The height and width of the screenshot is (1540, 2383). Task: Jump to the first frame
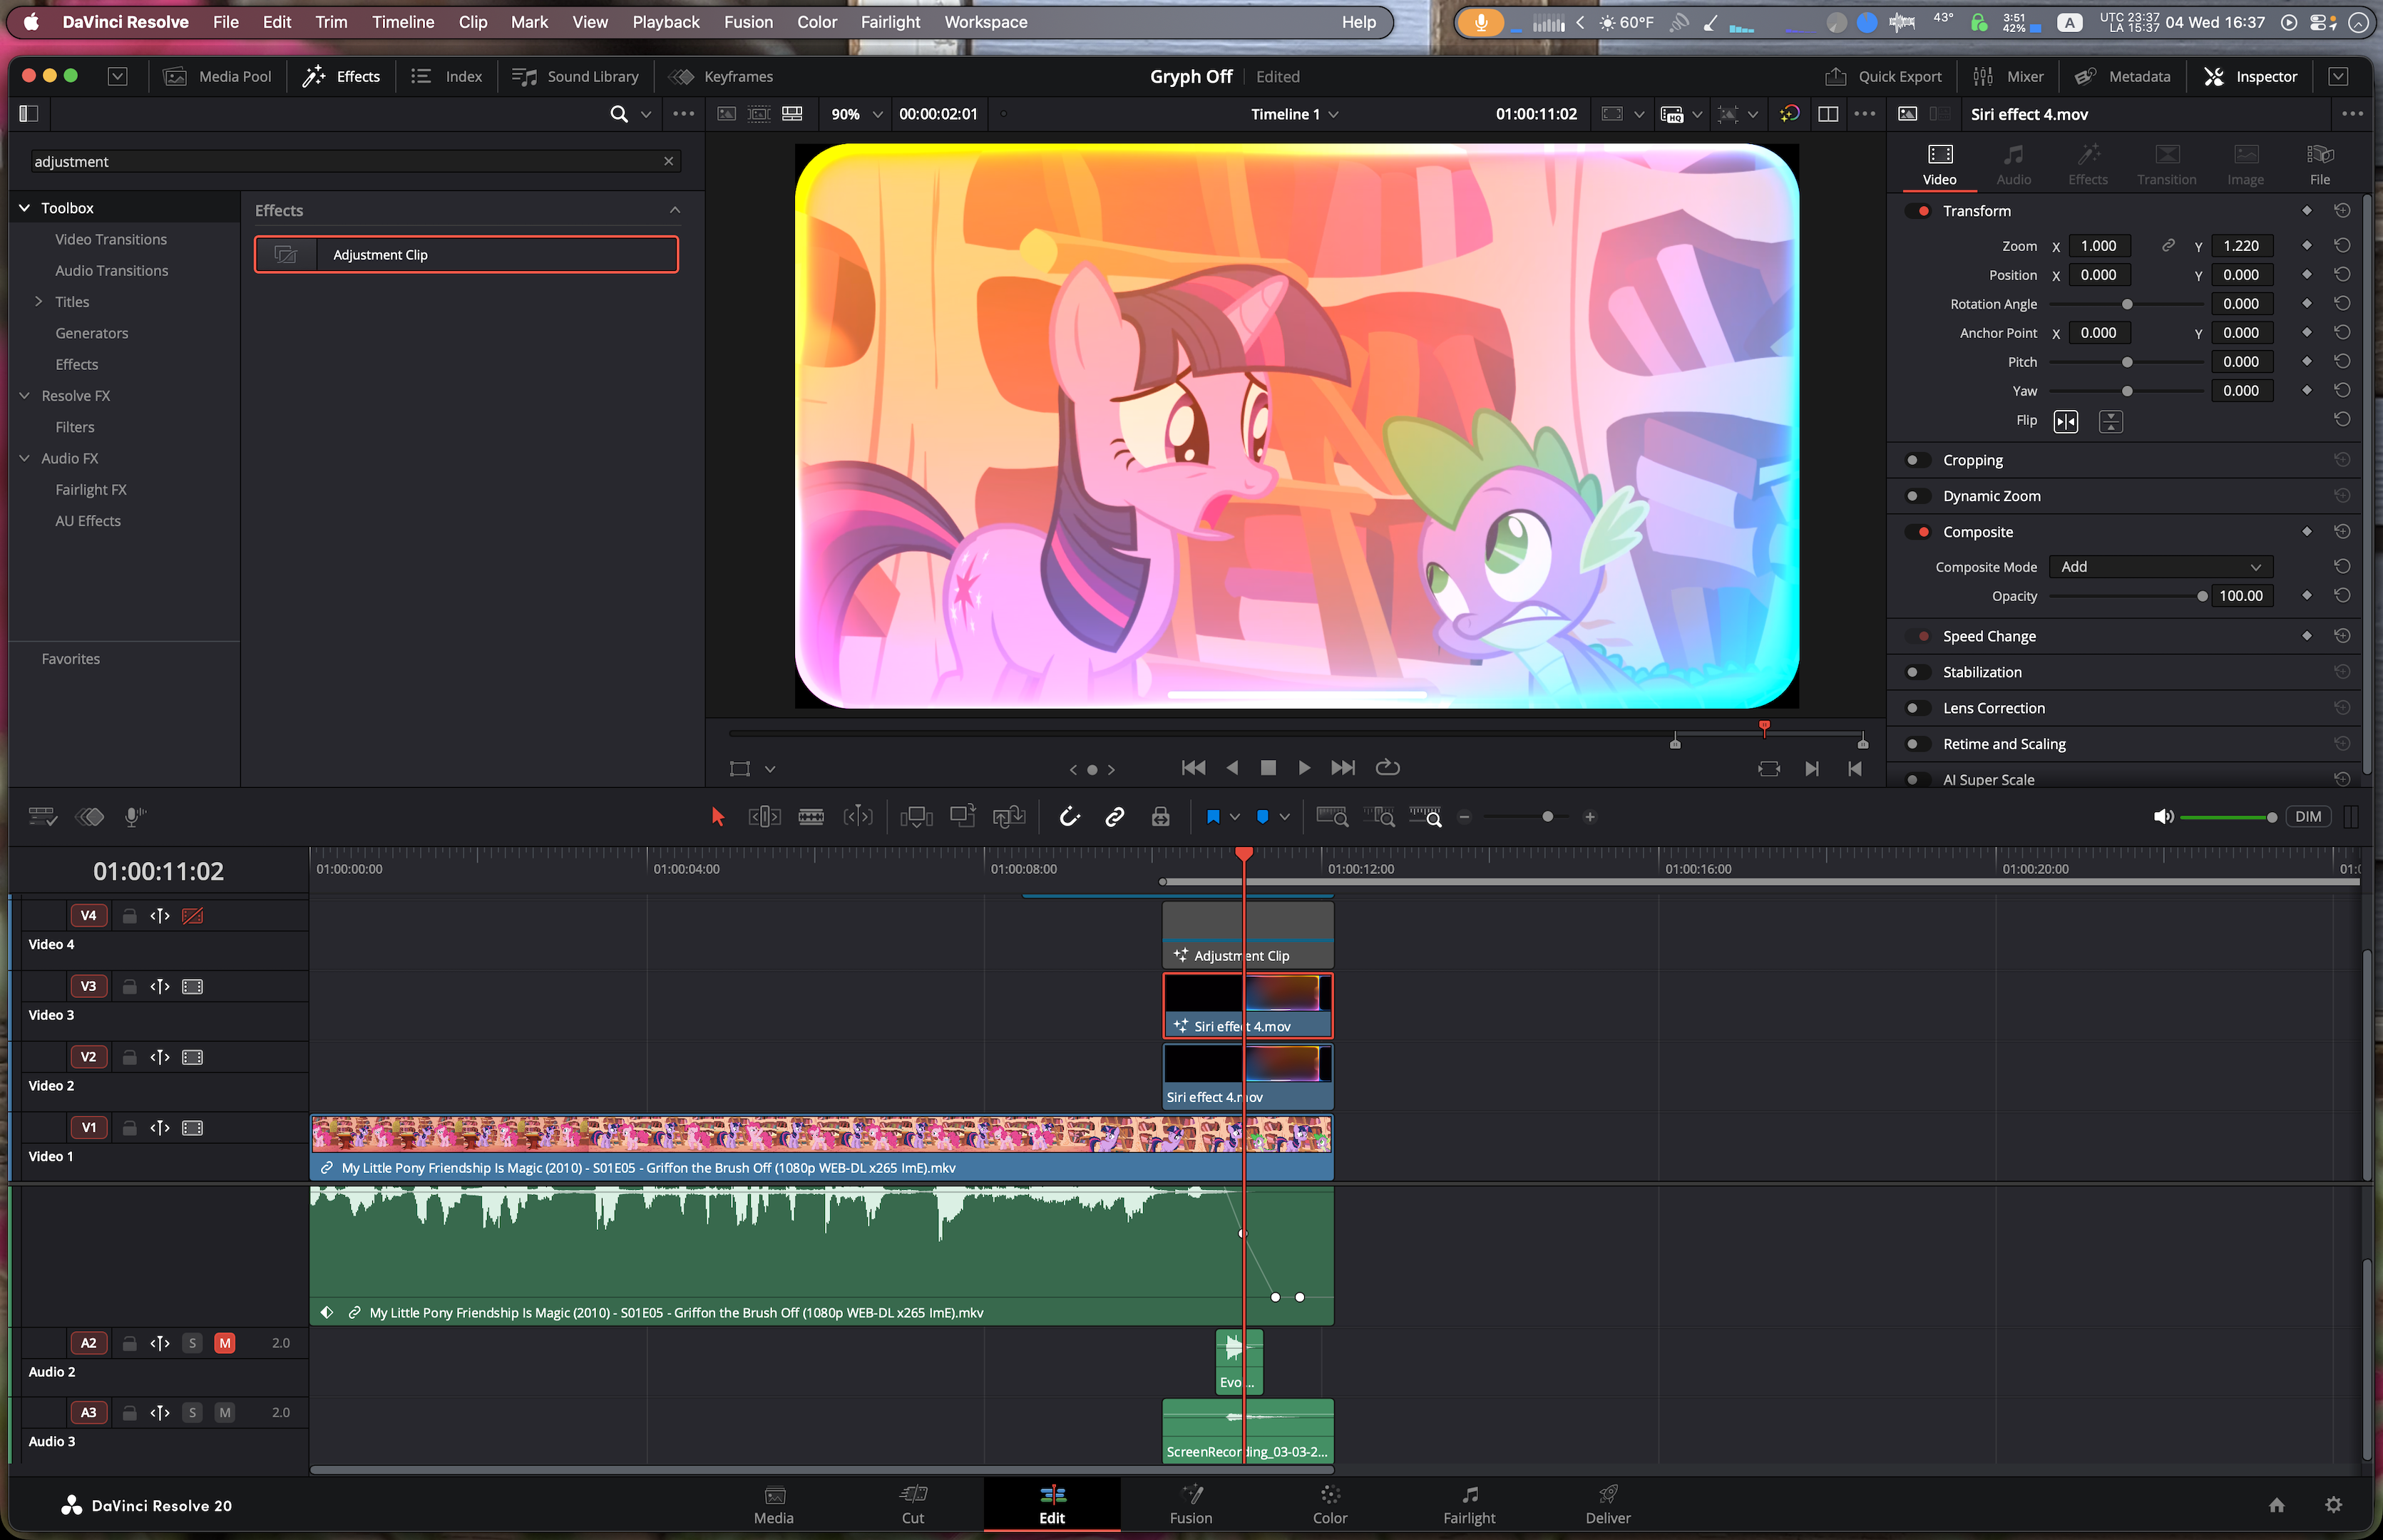point(1193,767)
